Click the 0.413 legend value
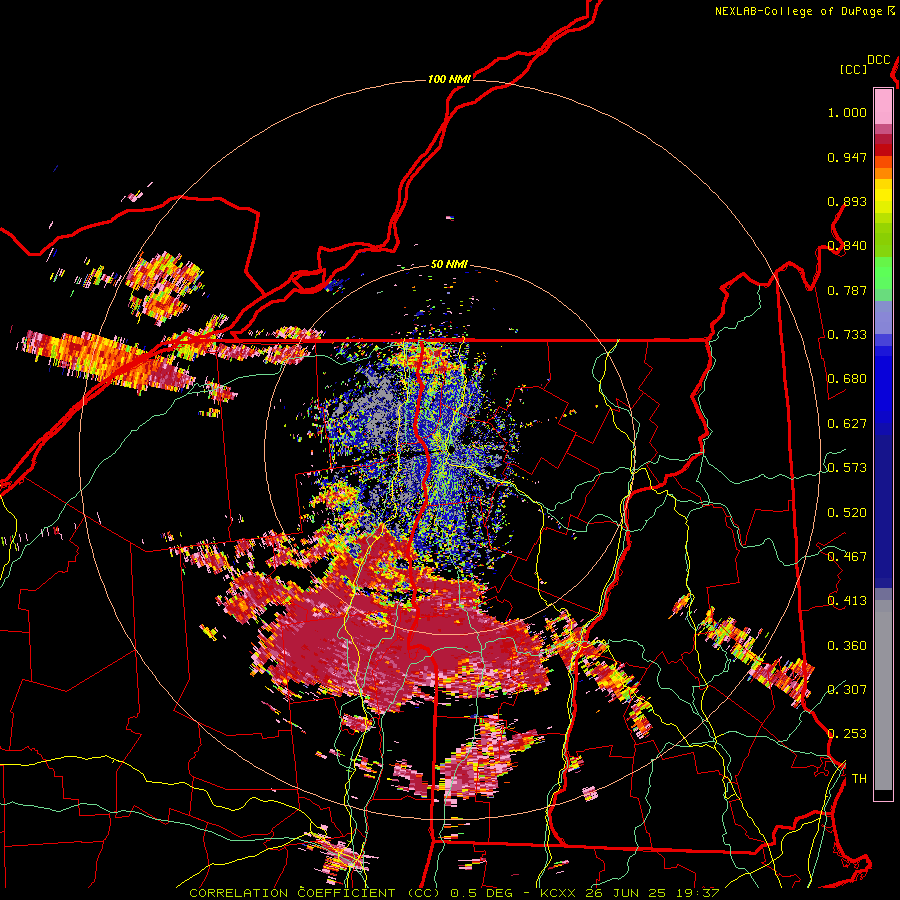 pos(847,601)
